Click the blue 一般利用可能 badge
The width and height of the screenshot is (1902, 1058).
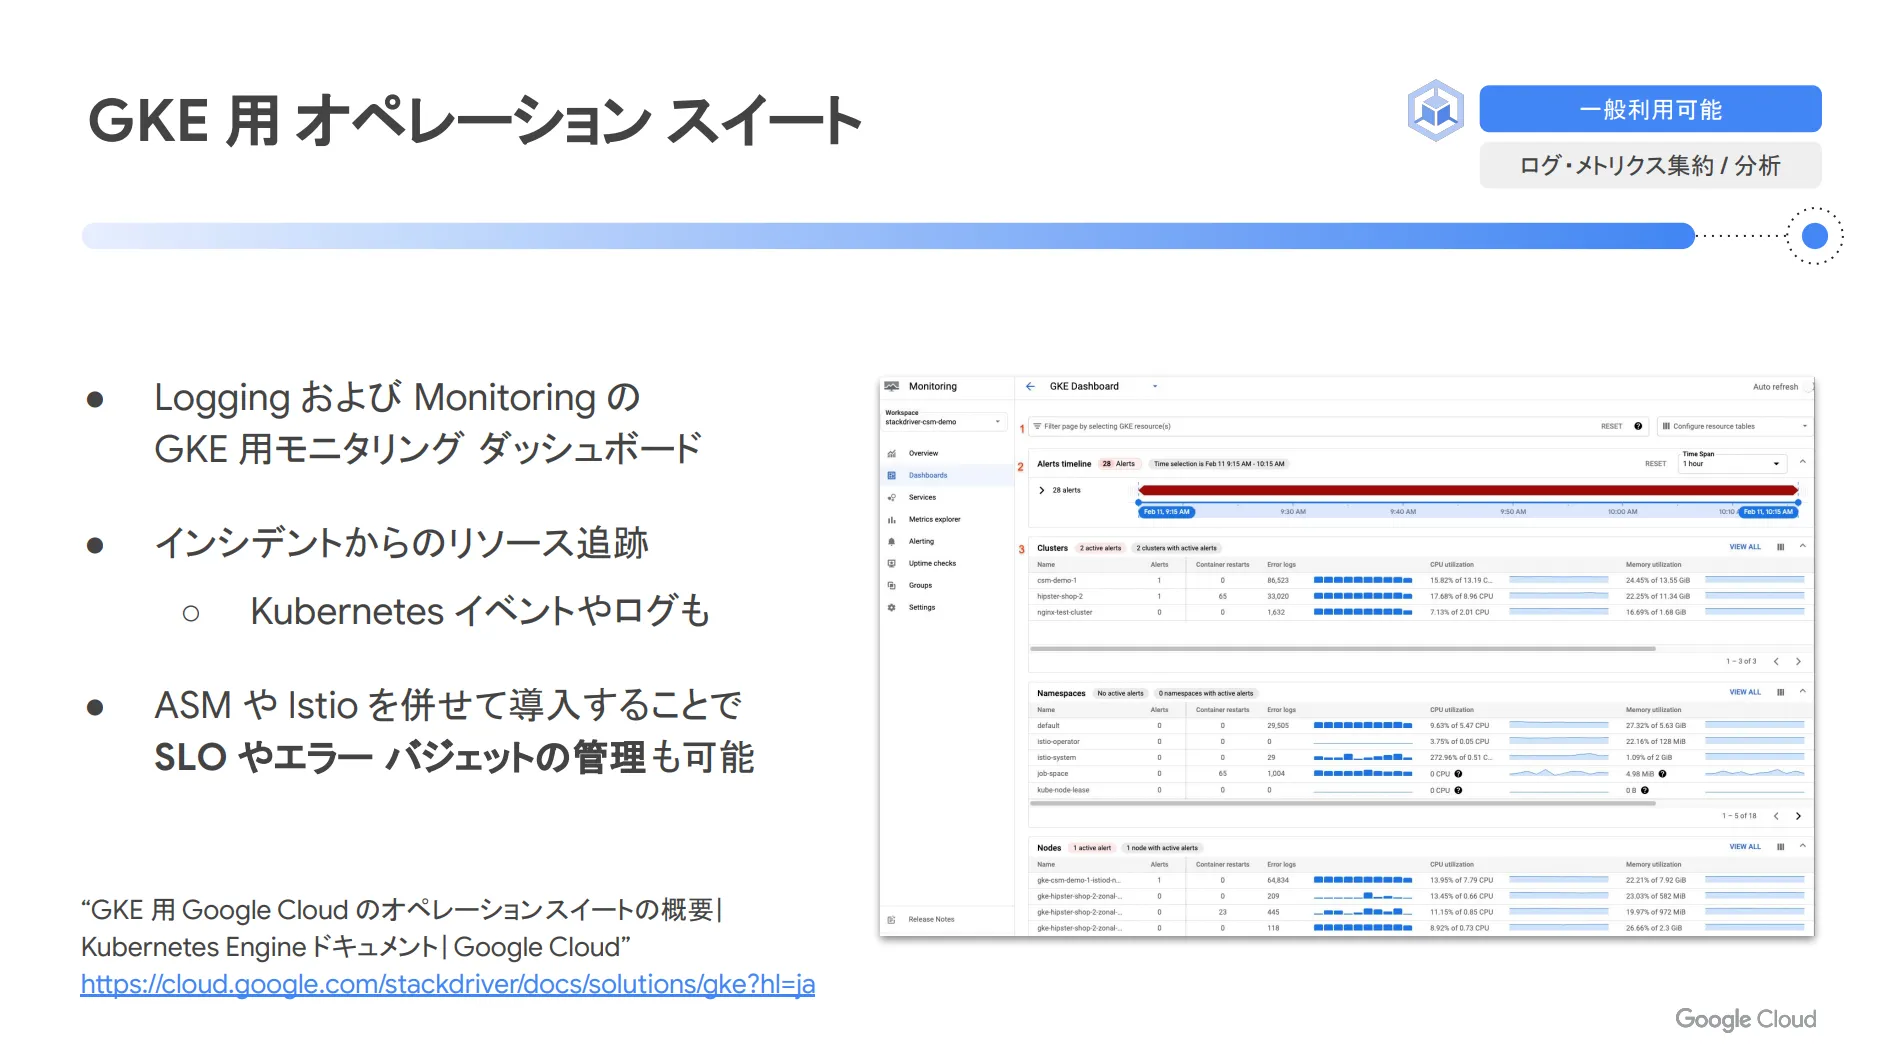click(1650, 109)
